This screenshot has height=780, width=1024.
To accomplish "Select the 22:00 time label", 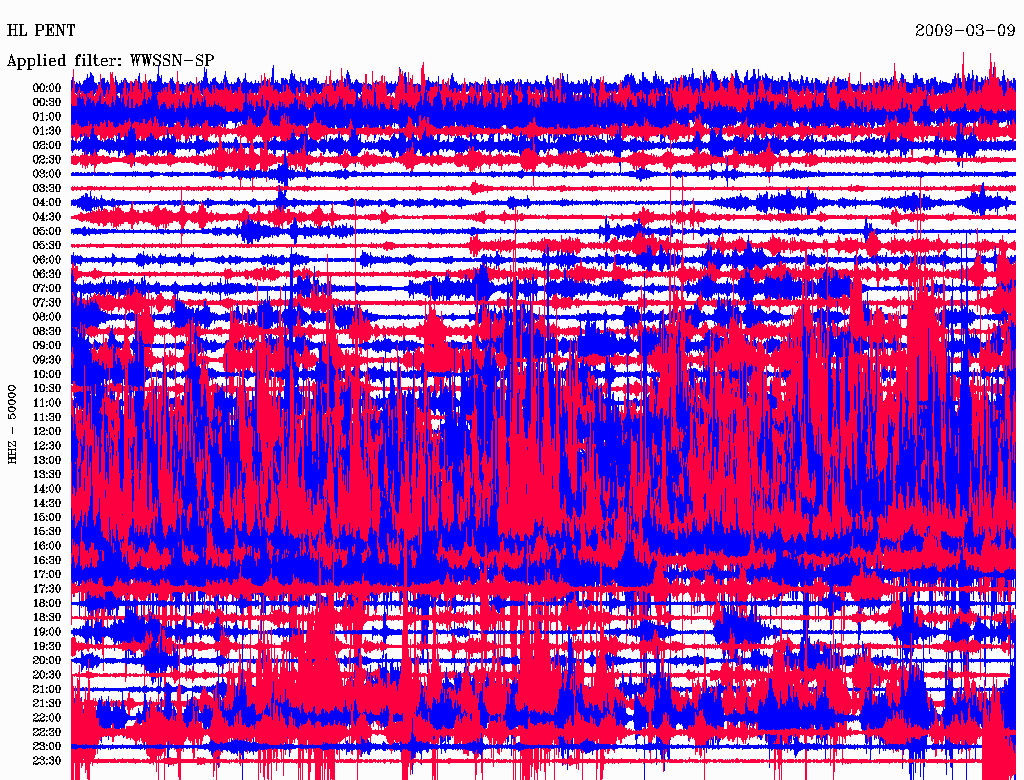I will 47,718.
